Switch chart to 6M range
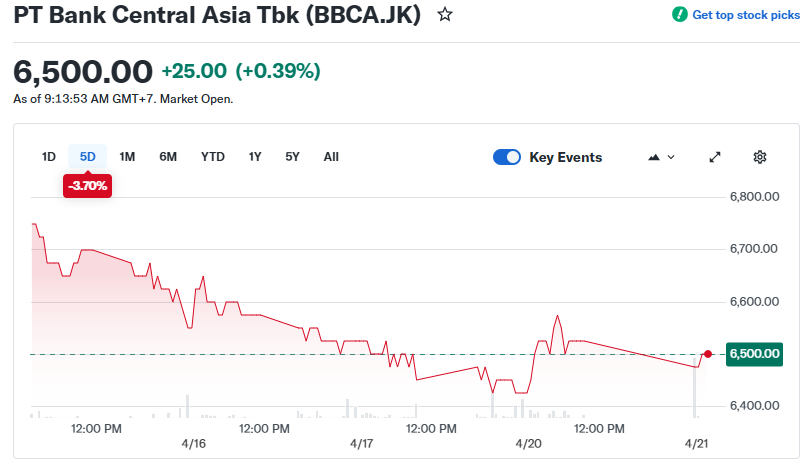Screen dimensions: 808x468 coord(168,157)
